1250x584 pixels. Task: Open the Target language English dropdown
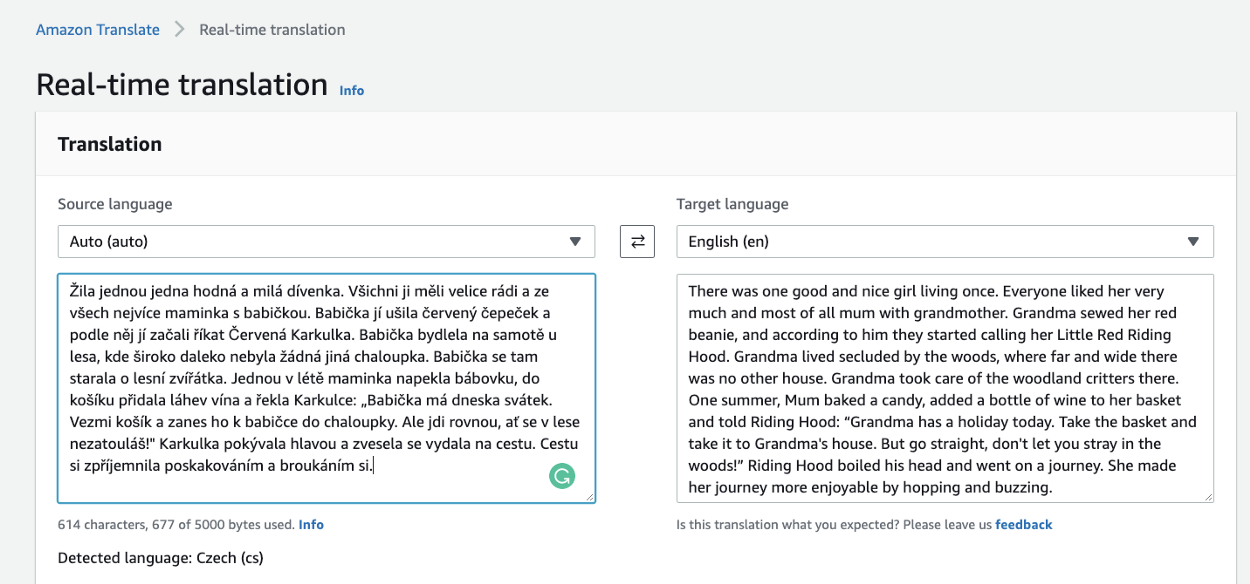945,241
